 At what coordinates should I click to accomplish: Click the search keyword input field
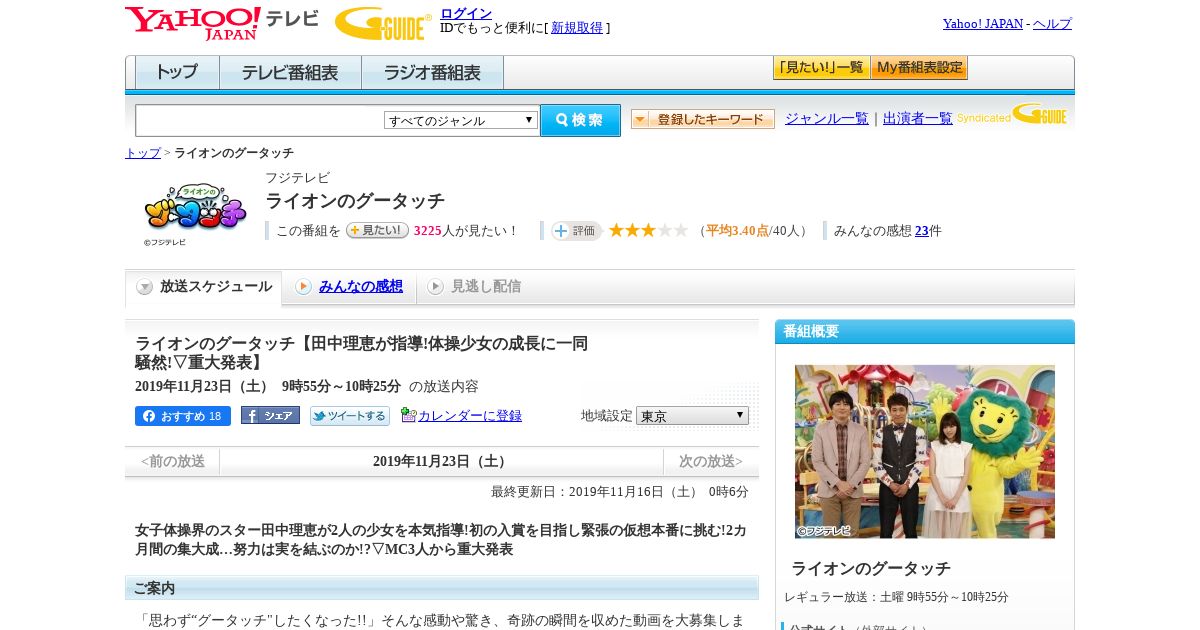(x=259, y=120)
